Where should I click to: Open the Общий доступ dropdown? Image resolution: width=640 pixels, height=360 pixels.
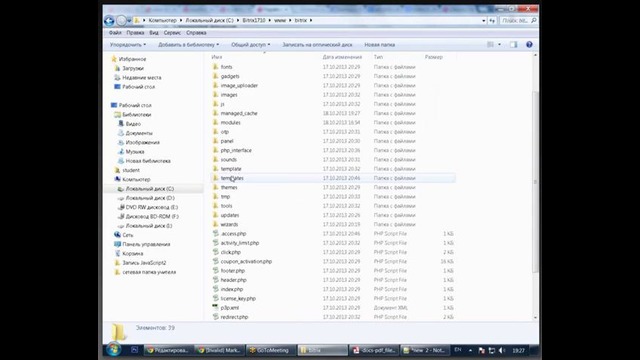pyautogui.click(x=251, y=45)
